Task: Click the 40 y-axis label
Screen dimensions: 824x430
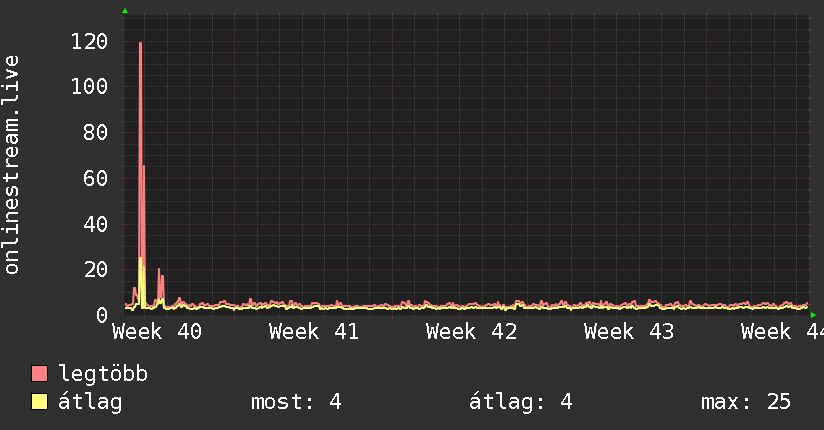Action: tap(96, 224)
